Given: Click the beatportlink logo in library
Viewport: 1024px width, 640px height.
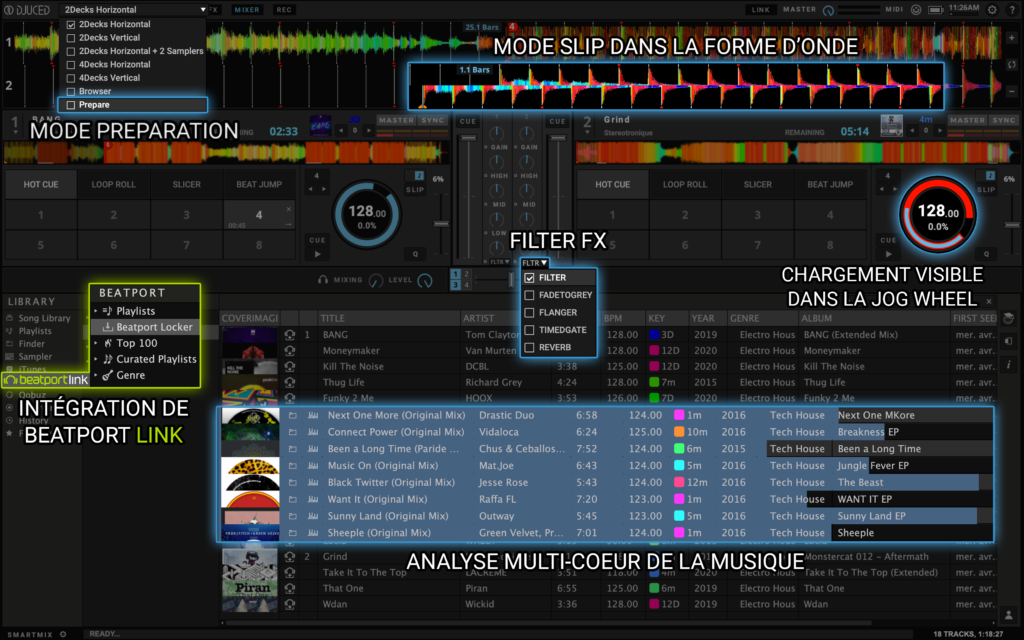Looking at the screenshot, I should [x=46, y=380].
